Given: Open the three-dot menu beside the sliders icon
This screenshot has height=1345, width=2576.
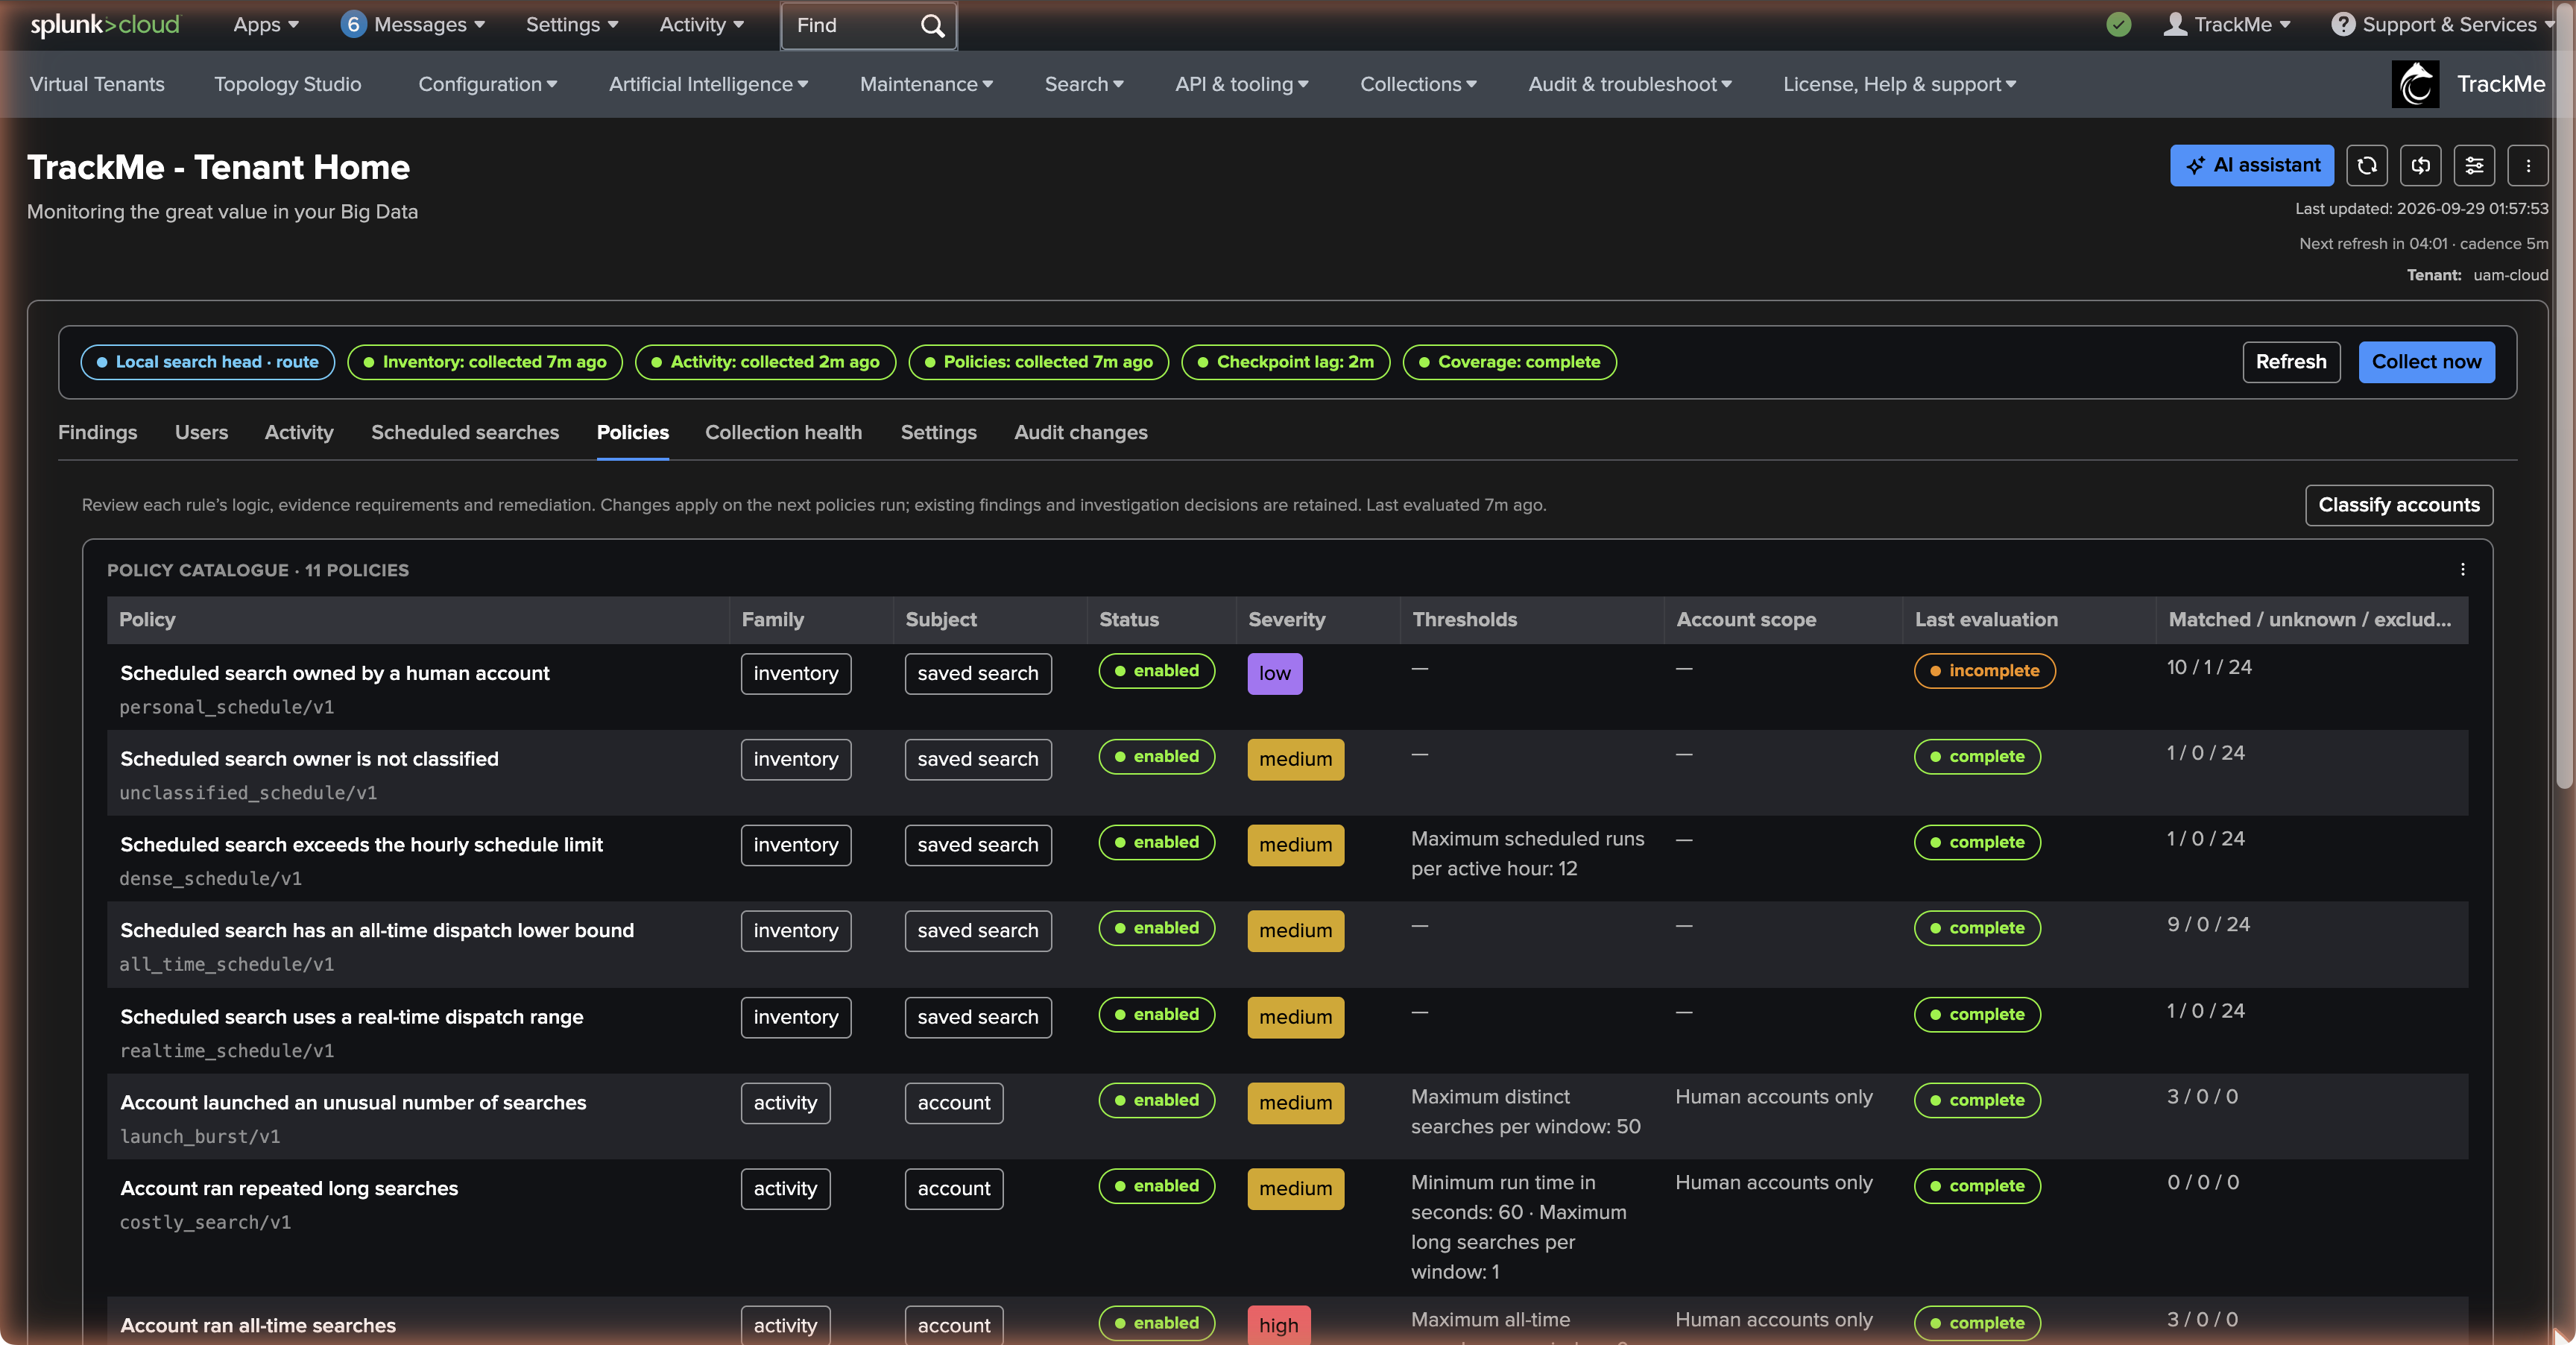Looking at the screenshot, I should pos(2528,166).
